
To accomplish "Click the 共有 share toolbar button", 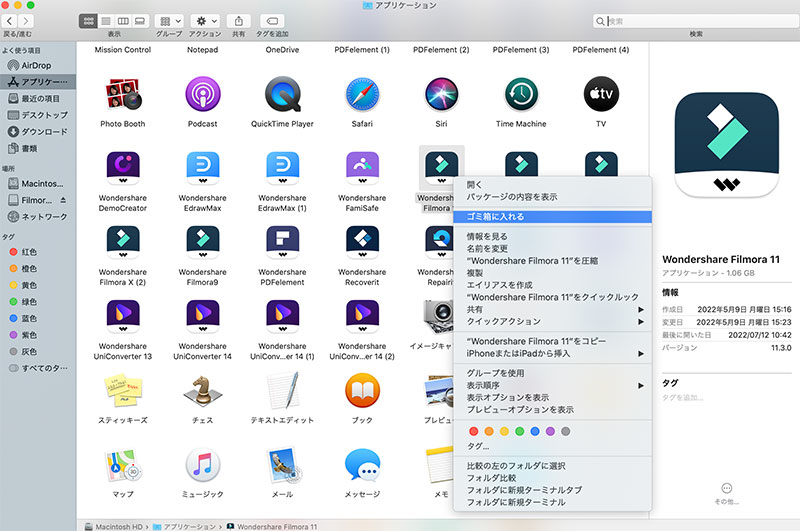I will point(238,21).
